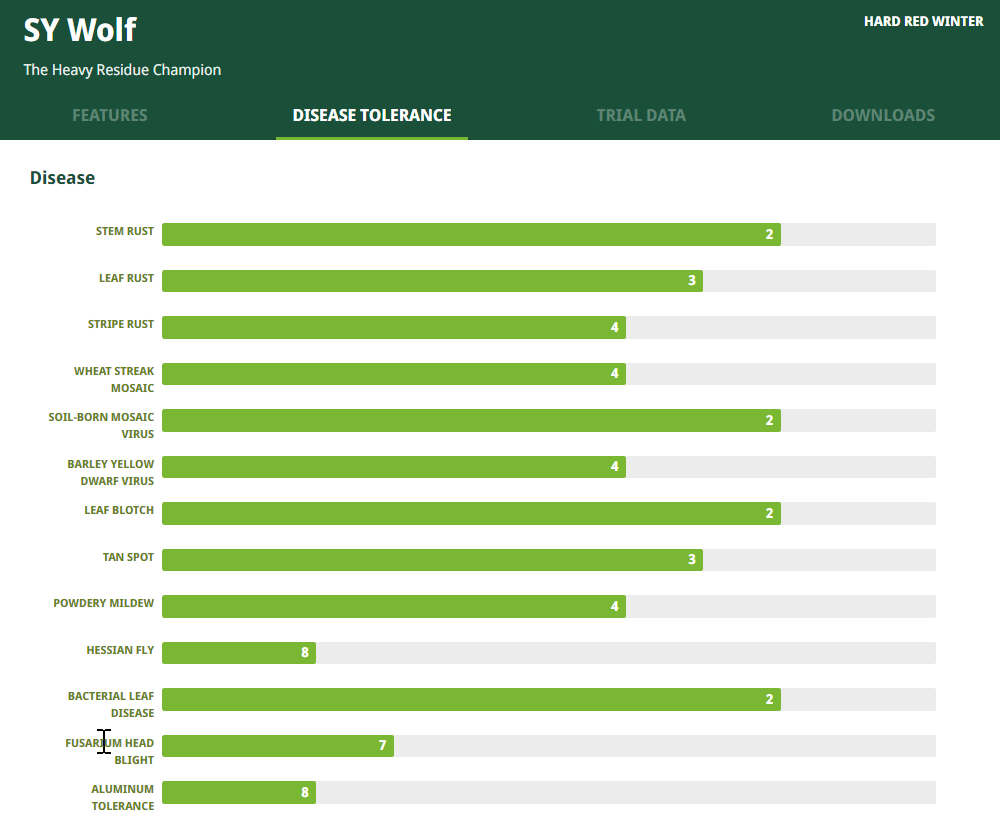The width and height of the screenshot is (1000, 814).
Task: Click the Powdery Mildew rating bar
Action: coord(548,606)
